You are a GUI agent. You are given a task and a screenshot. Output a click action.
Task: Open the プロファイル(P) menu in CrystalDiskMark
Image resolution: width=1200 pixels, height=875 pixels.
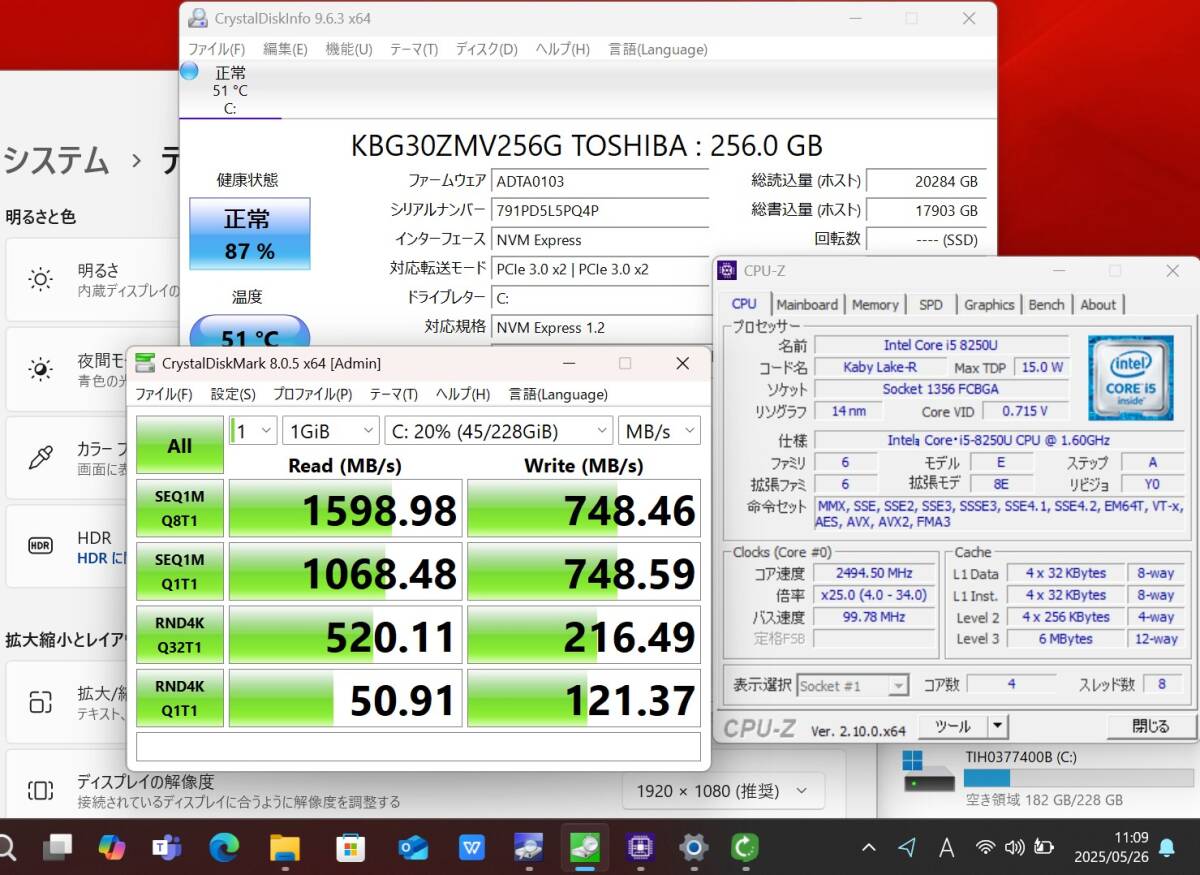coord(312,394)
